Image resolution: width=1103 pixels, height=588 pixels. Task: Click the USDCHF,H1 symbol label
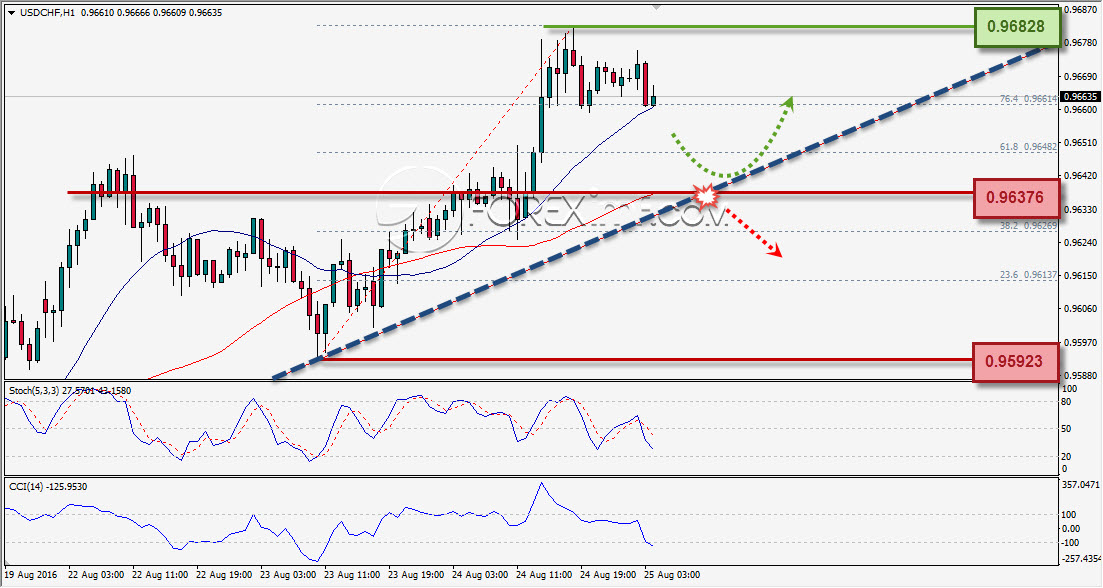(47, 13)
